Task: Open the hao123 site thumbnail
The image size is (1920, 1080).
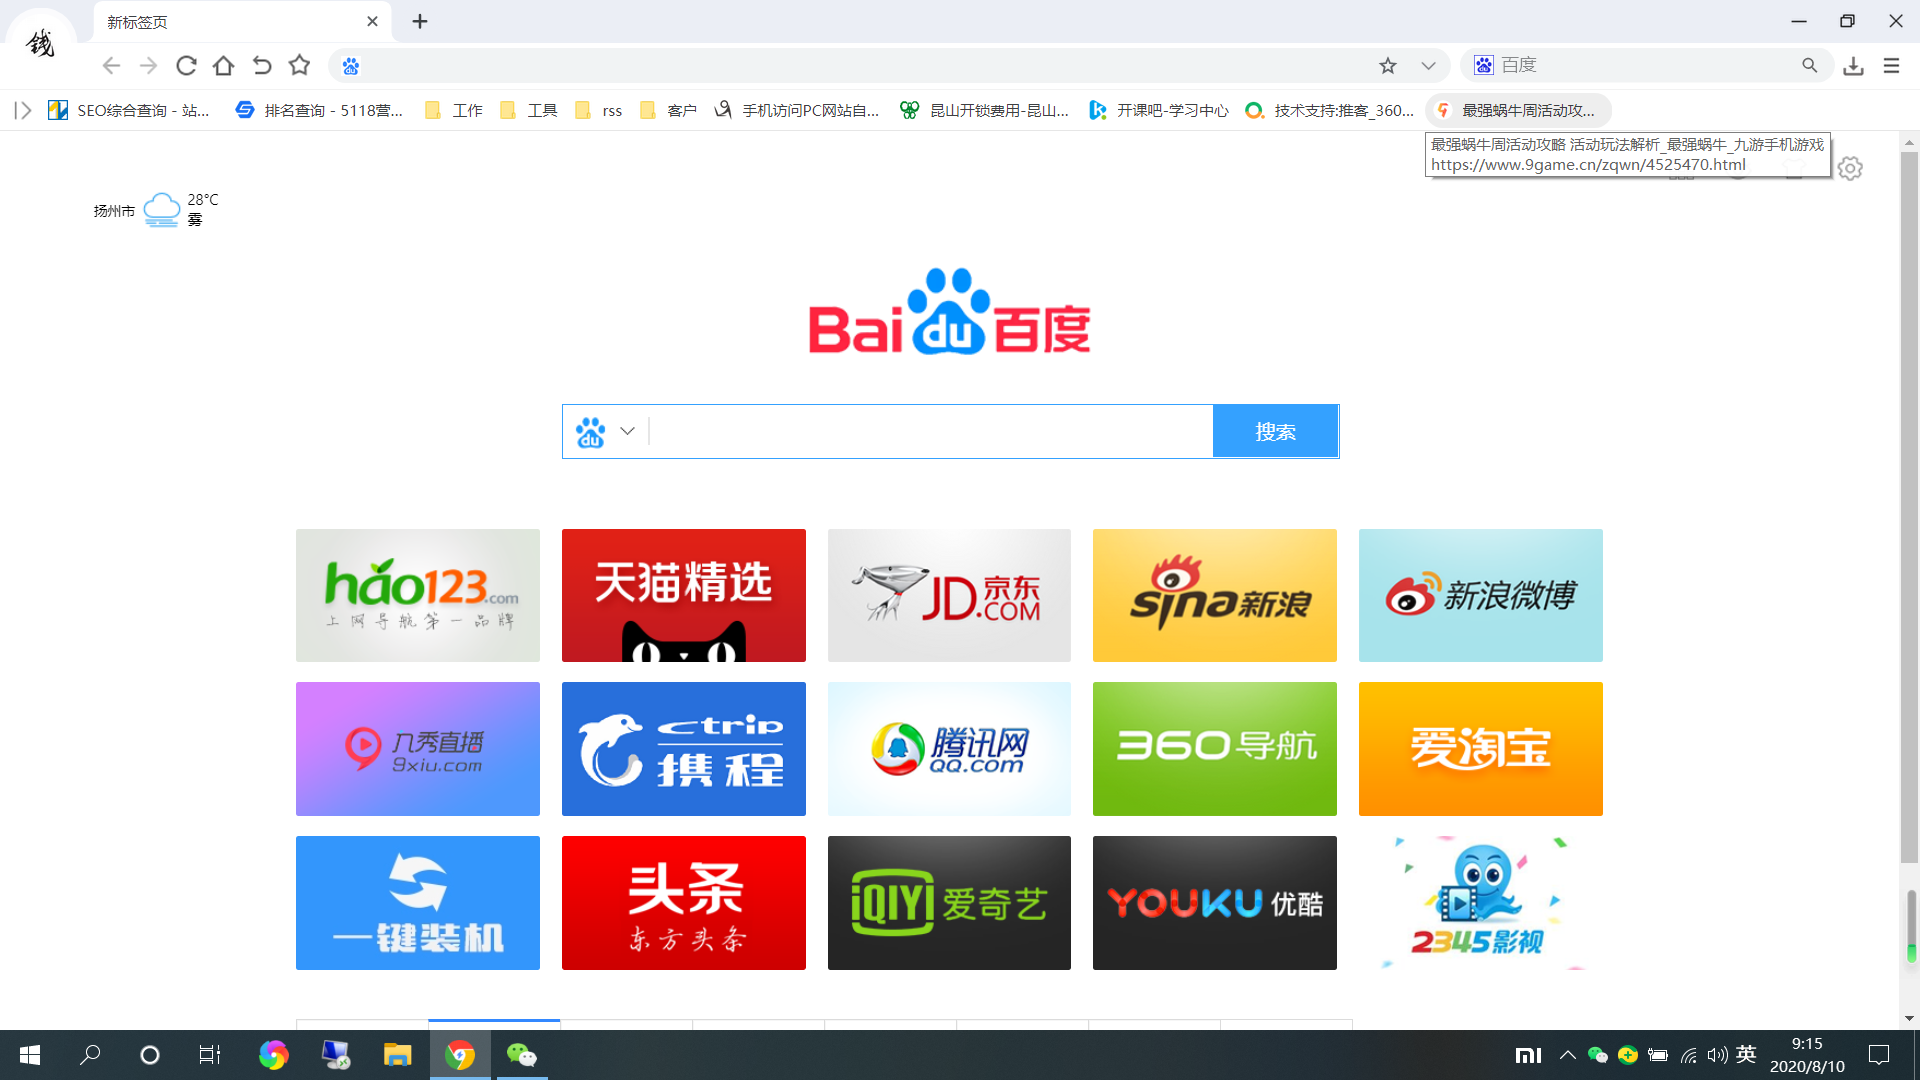Action: click(x=417, y=595)
